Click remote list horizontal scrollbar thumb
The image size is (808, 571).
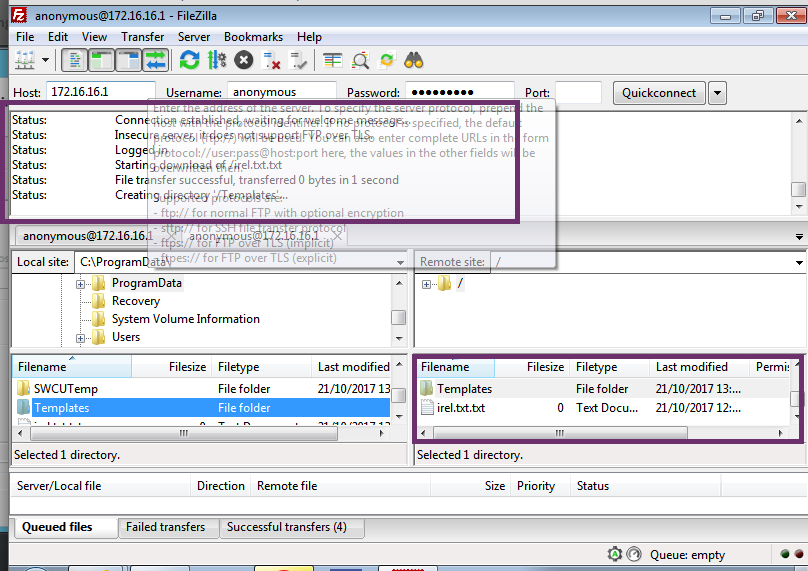(560, 433)
